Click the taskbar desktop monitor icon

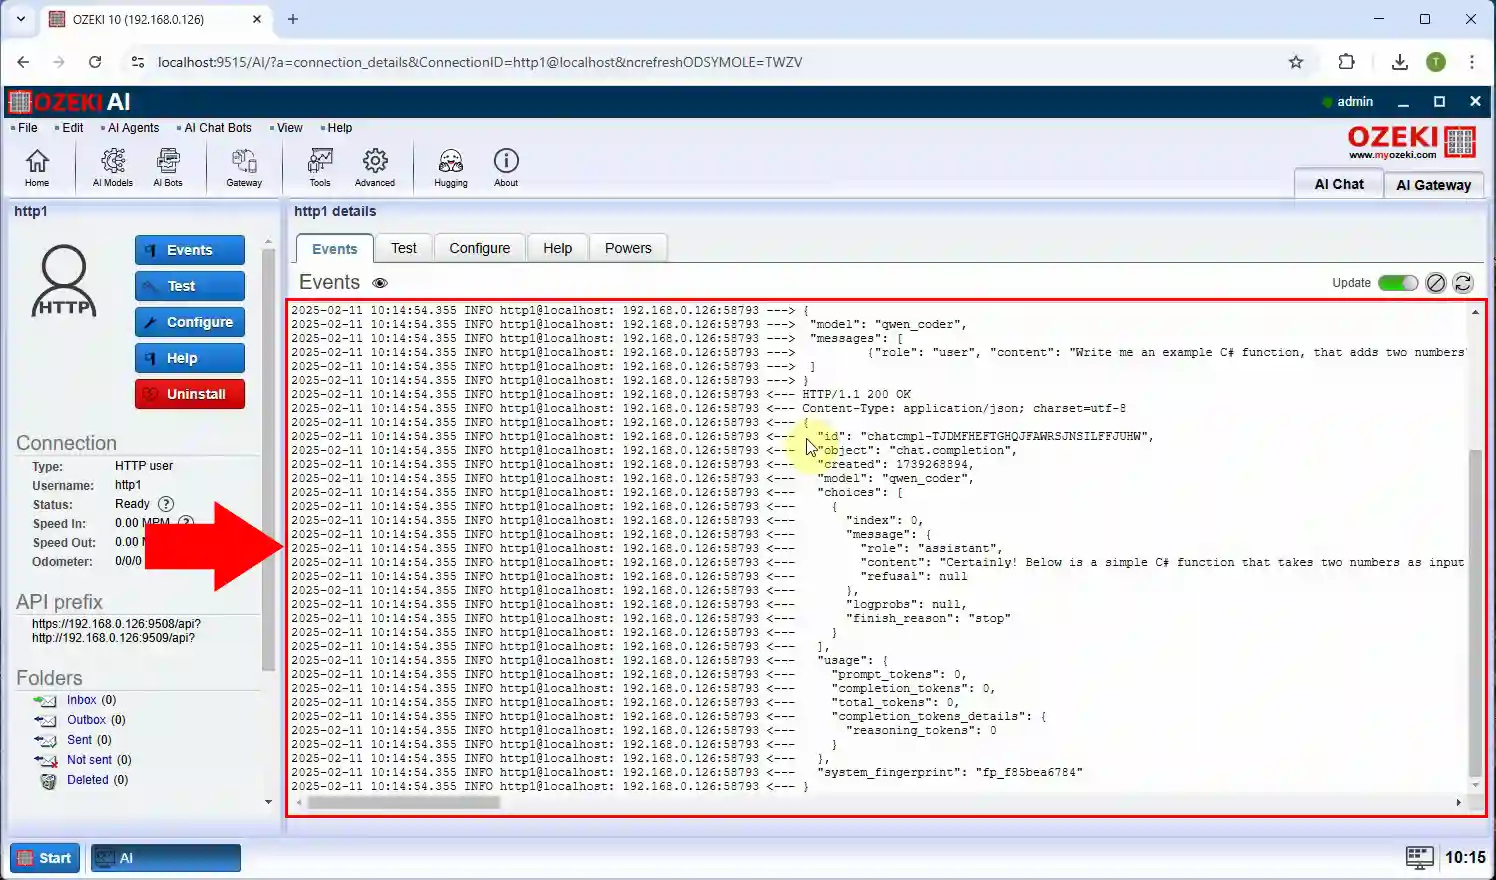point(1420,857)
